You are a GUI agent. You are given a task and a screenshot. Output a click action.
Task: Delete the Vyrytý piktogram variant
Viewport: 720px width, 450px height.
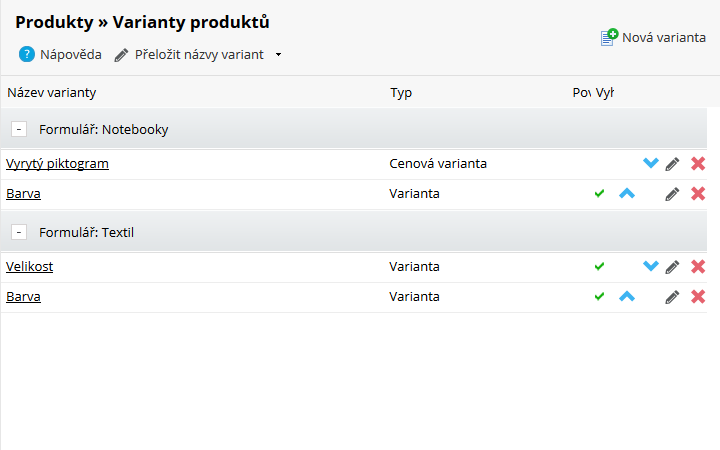click(698, 163)
